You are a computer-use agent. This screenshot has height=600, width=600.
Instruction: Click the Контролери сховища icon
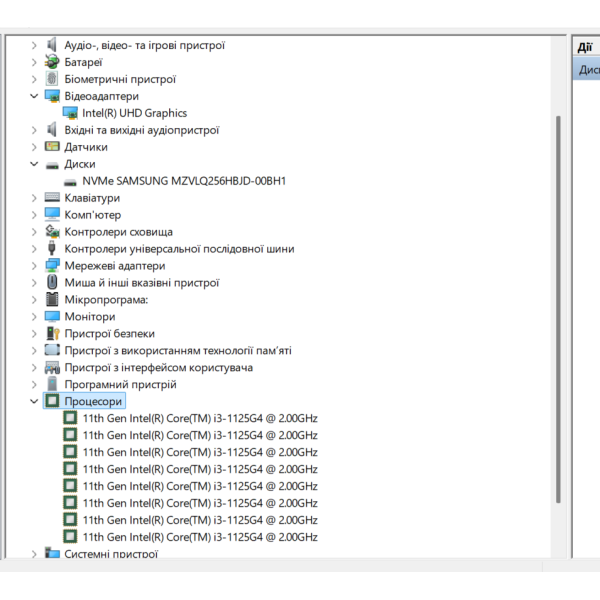[x=52, y=232]
